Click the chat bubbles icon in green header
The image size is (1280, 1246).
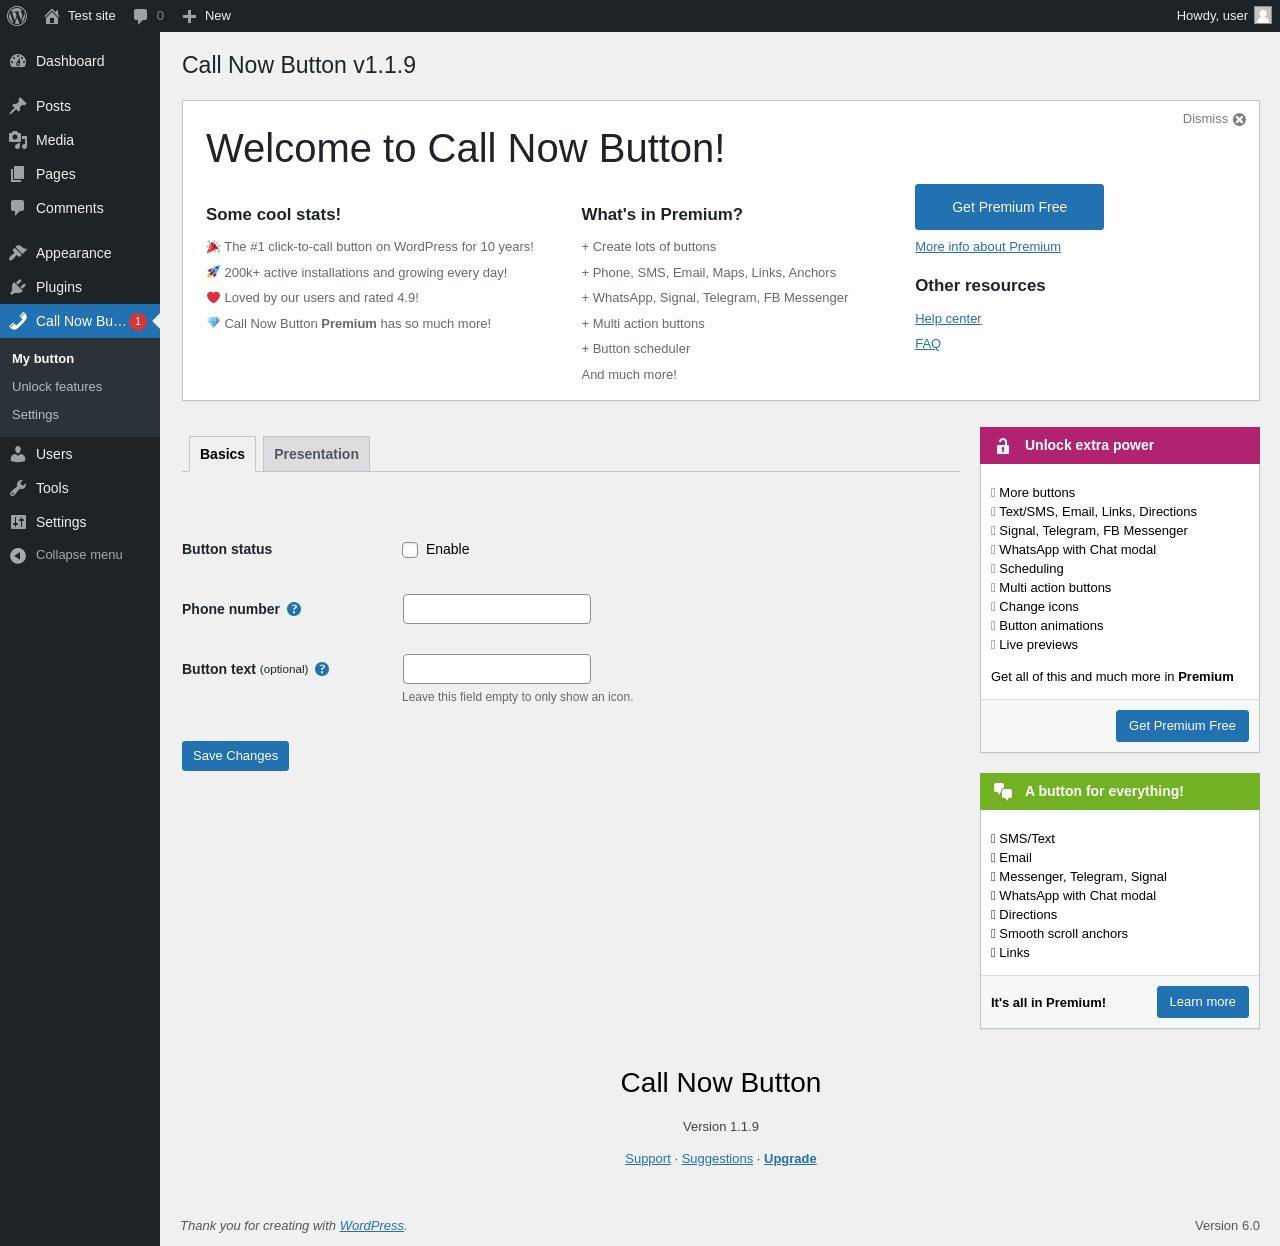[x=1003, y=792]
